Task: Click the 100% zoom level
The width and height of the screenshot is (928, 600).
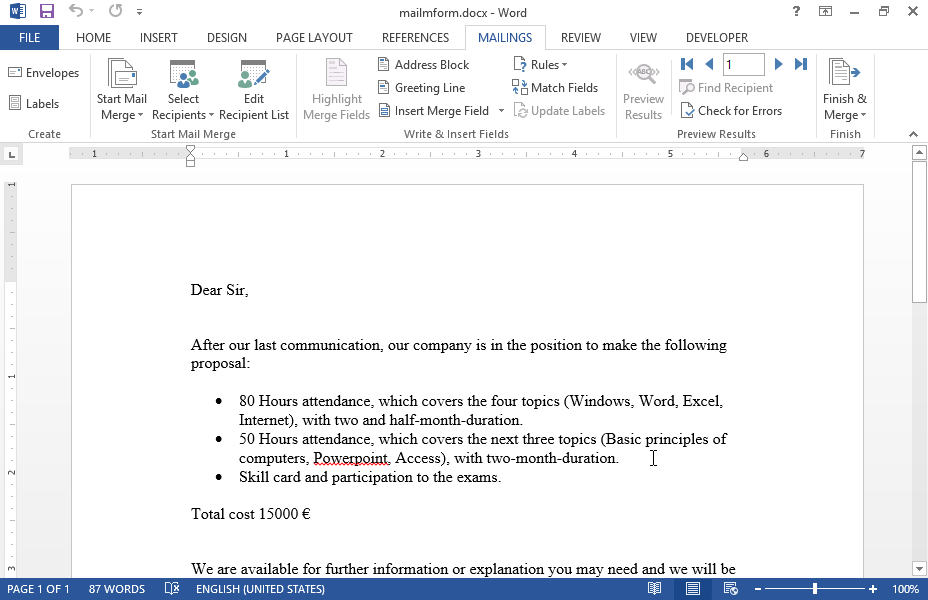Action: pos(905,589)
